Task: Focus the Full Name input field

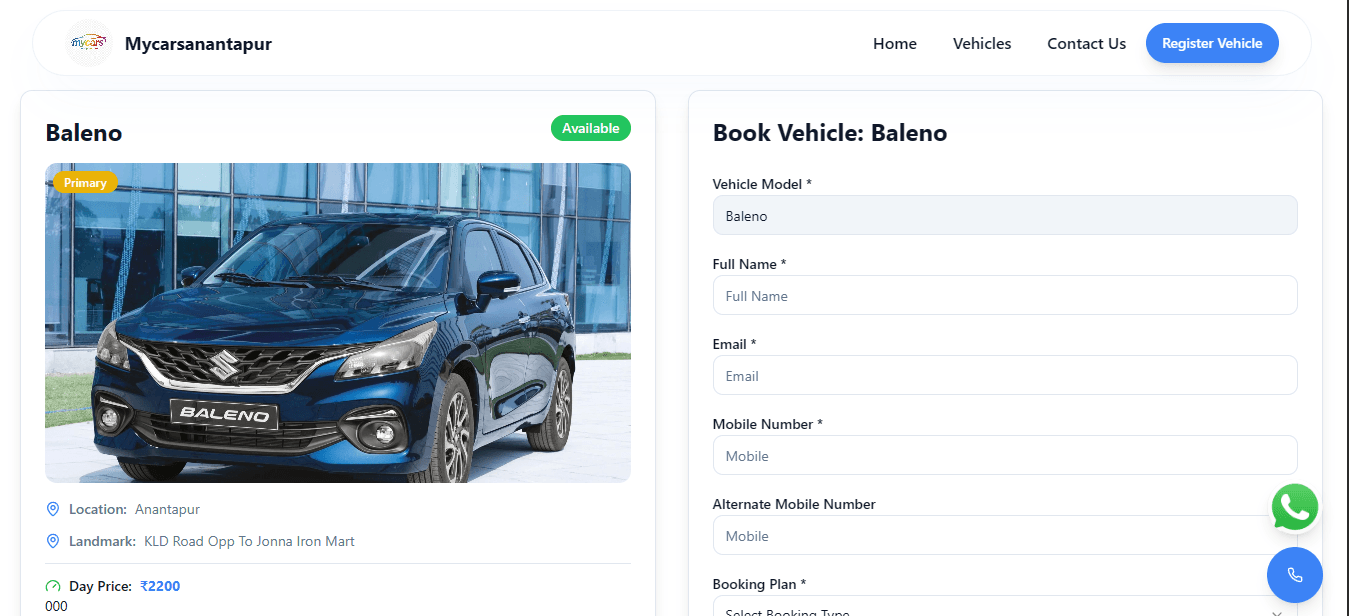Action: (x=1005, y=295)
